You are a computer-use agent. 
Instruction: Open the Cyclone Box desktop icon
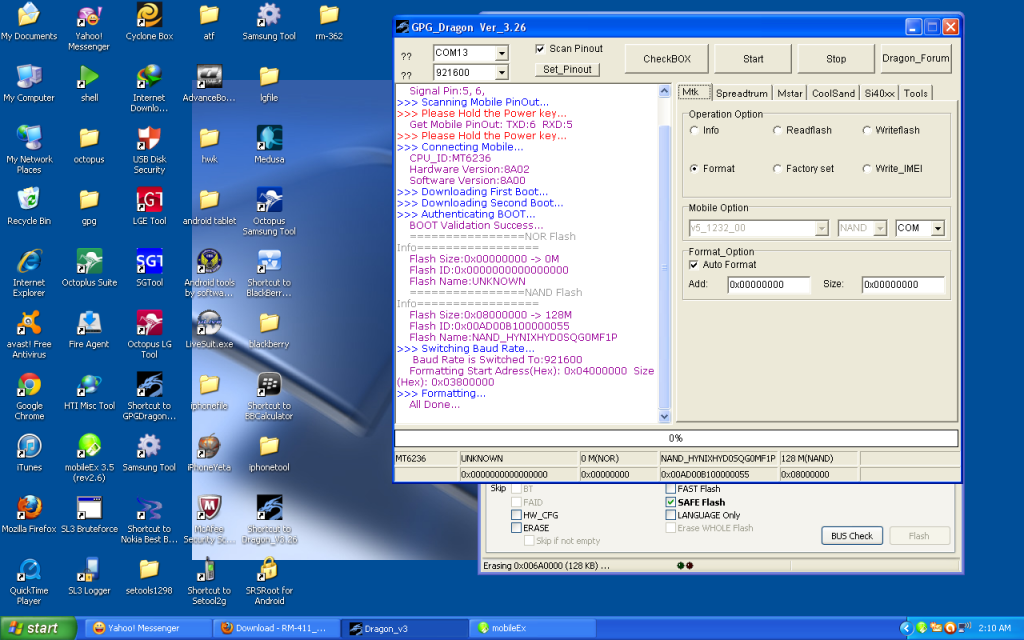[x=150, y=21]
